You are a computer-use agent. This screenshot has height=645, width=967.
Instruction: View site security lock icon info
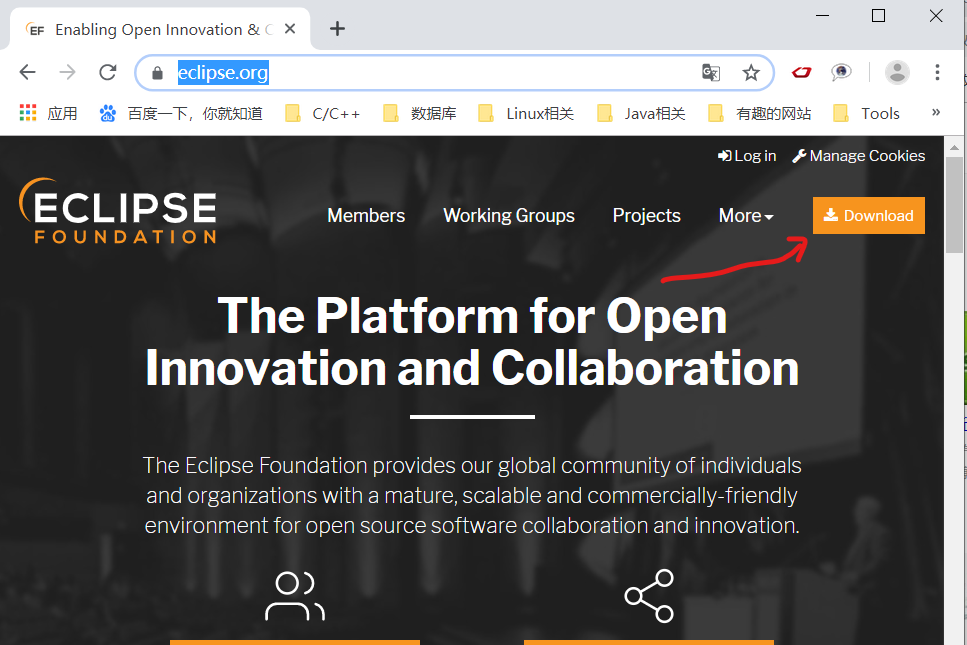157,73
